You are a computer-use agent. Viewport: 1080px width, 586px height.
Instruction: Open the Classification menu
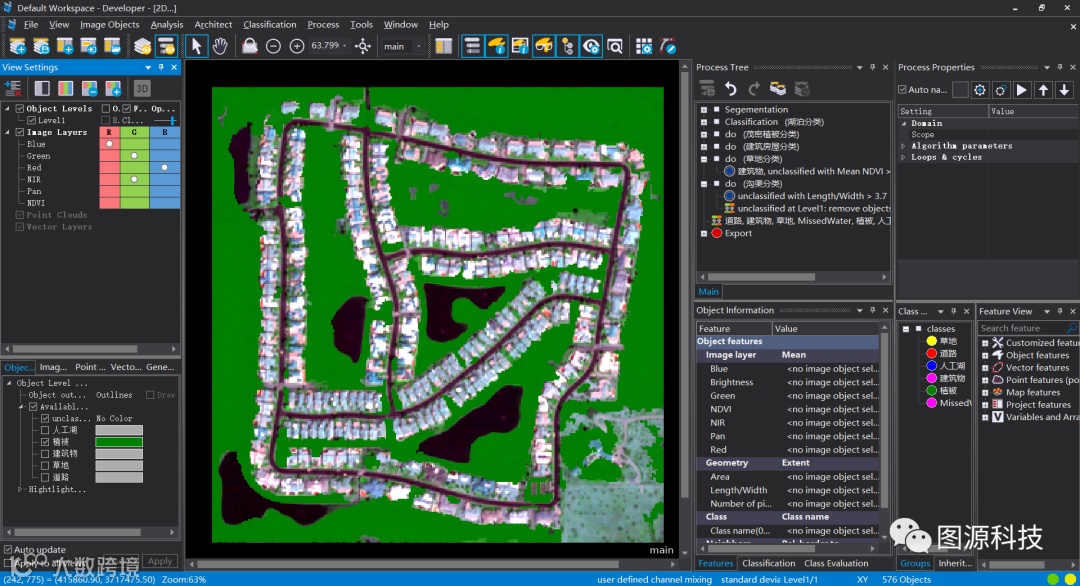270,24
